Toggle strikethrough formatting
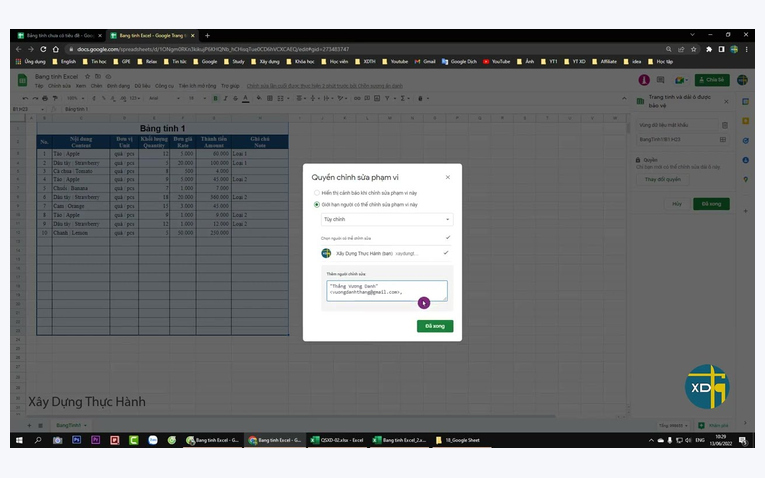 [x=235, y=99]
